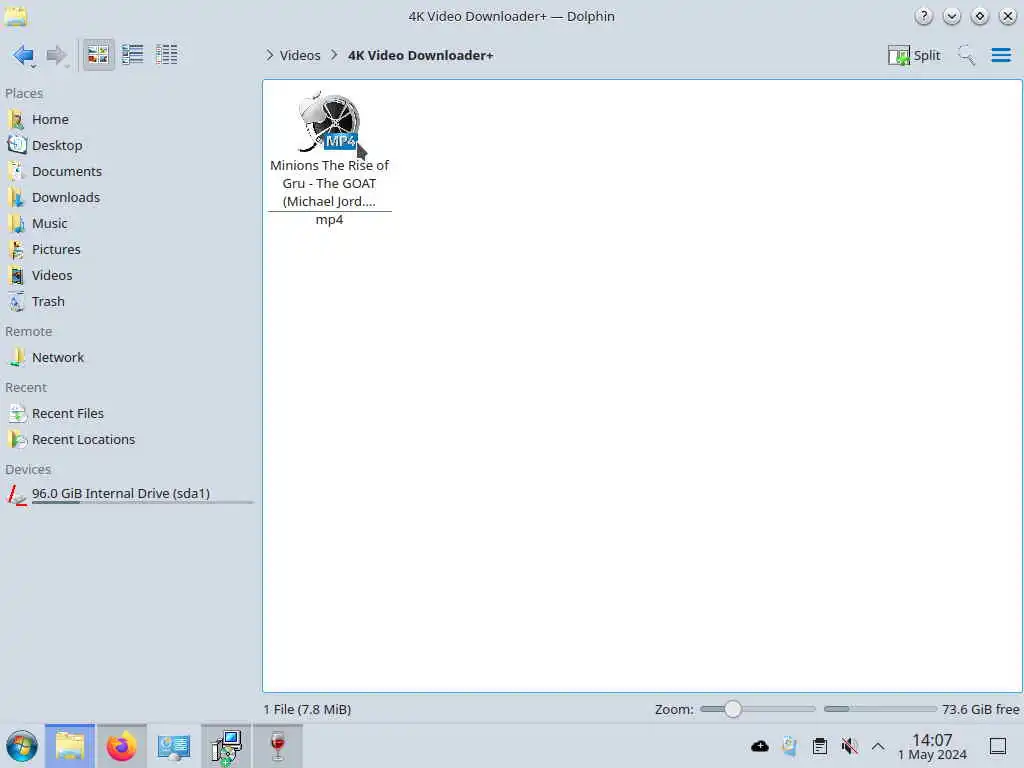The height and width of the screenshot is (768, 1024).
Task: Open Recent Files entry
Action: click(x=67, y=414)
